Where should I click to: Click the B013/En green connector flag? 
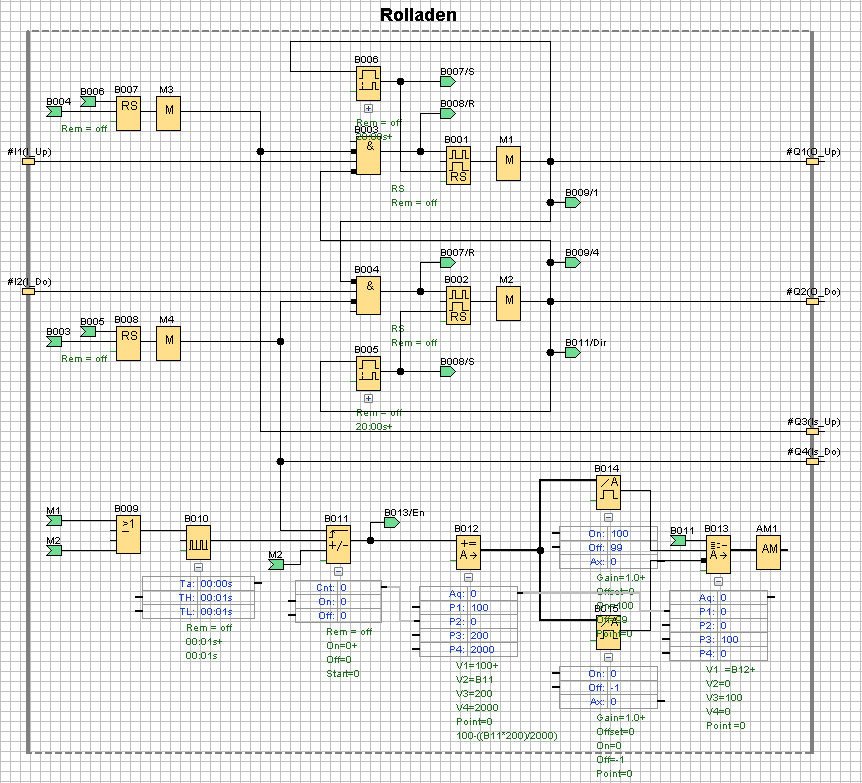point(391,521)
